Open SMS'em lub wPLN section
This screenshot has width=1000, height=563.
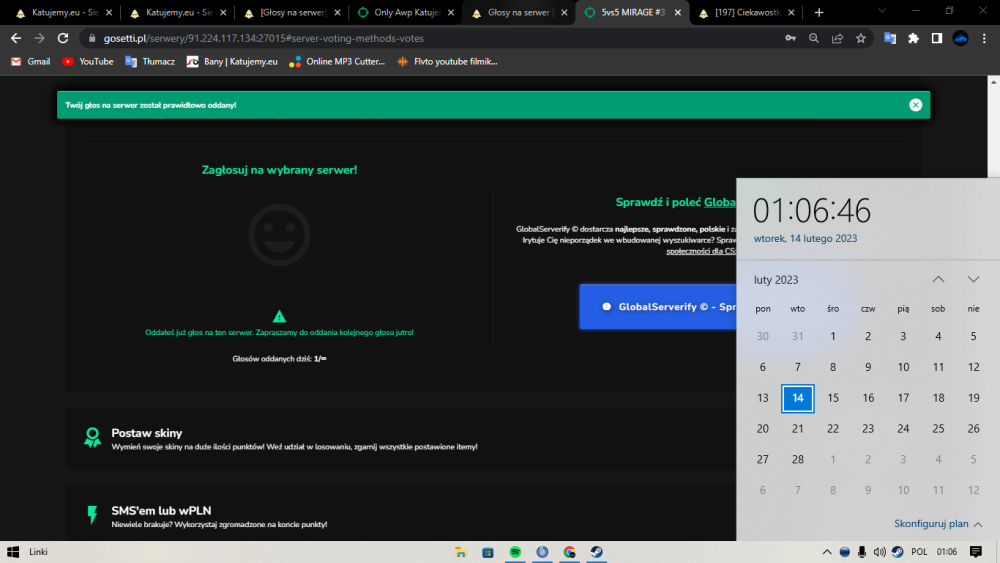[x=401, y=515]
